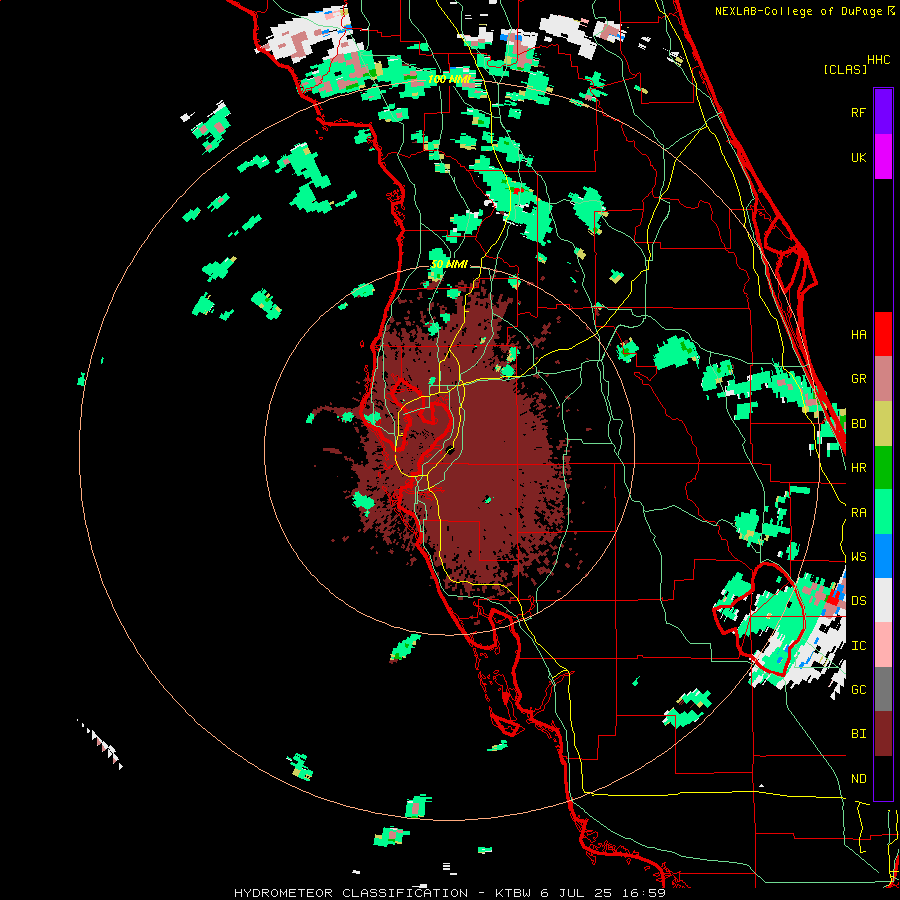Image resolution: width=900 pixels, height=900 pixels.
Task: Click the GC legend label
Action: (x=858, y=689)
